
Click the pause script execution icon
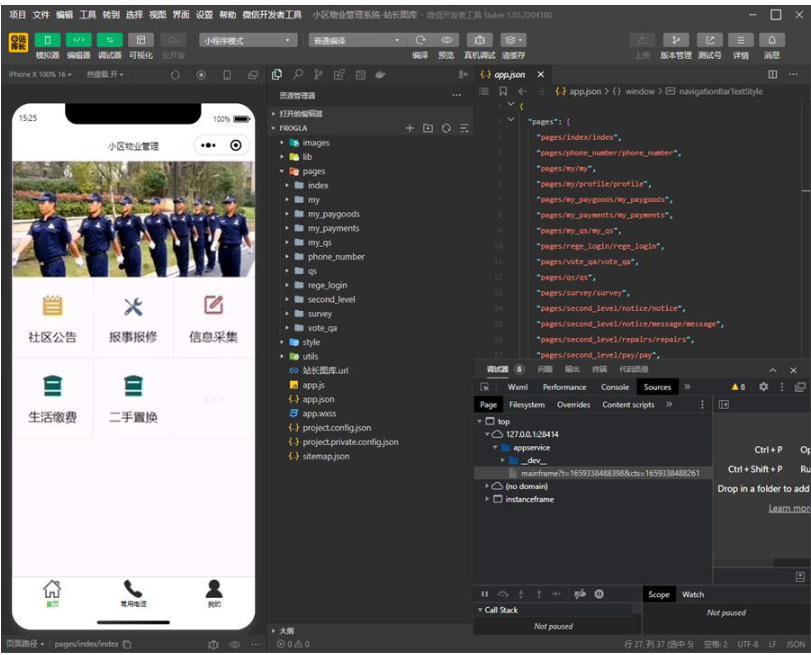[x=485, y=594]
